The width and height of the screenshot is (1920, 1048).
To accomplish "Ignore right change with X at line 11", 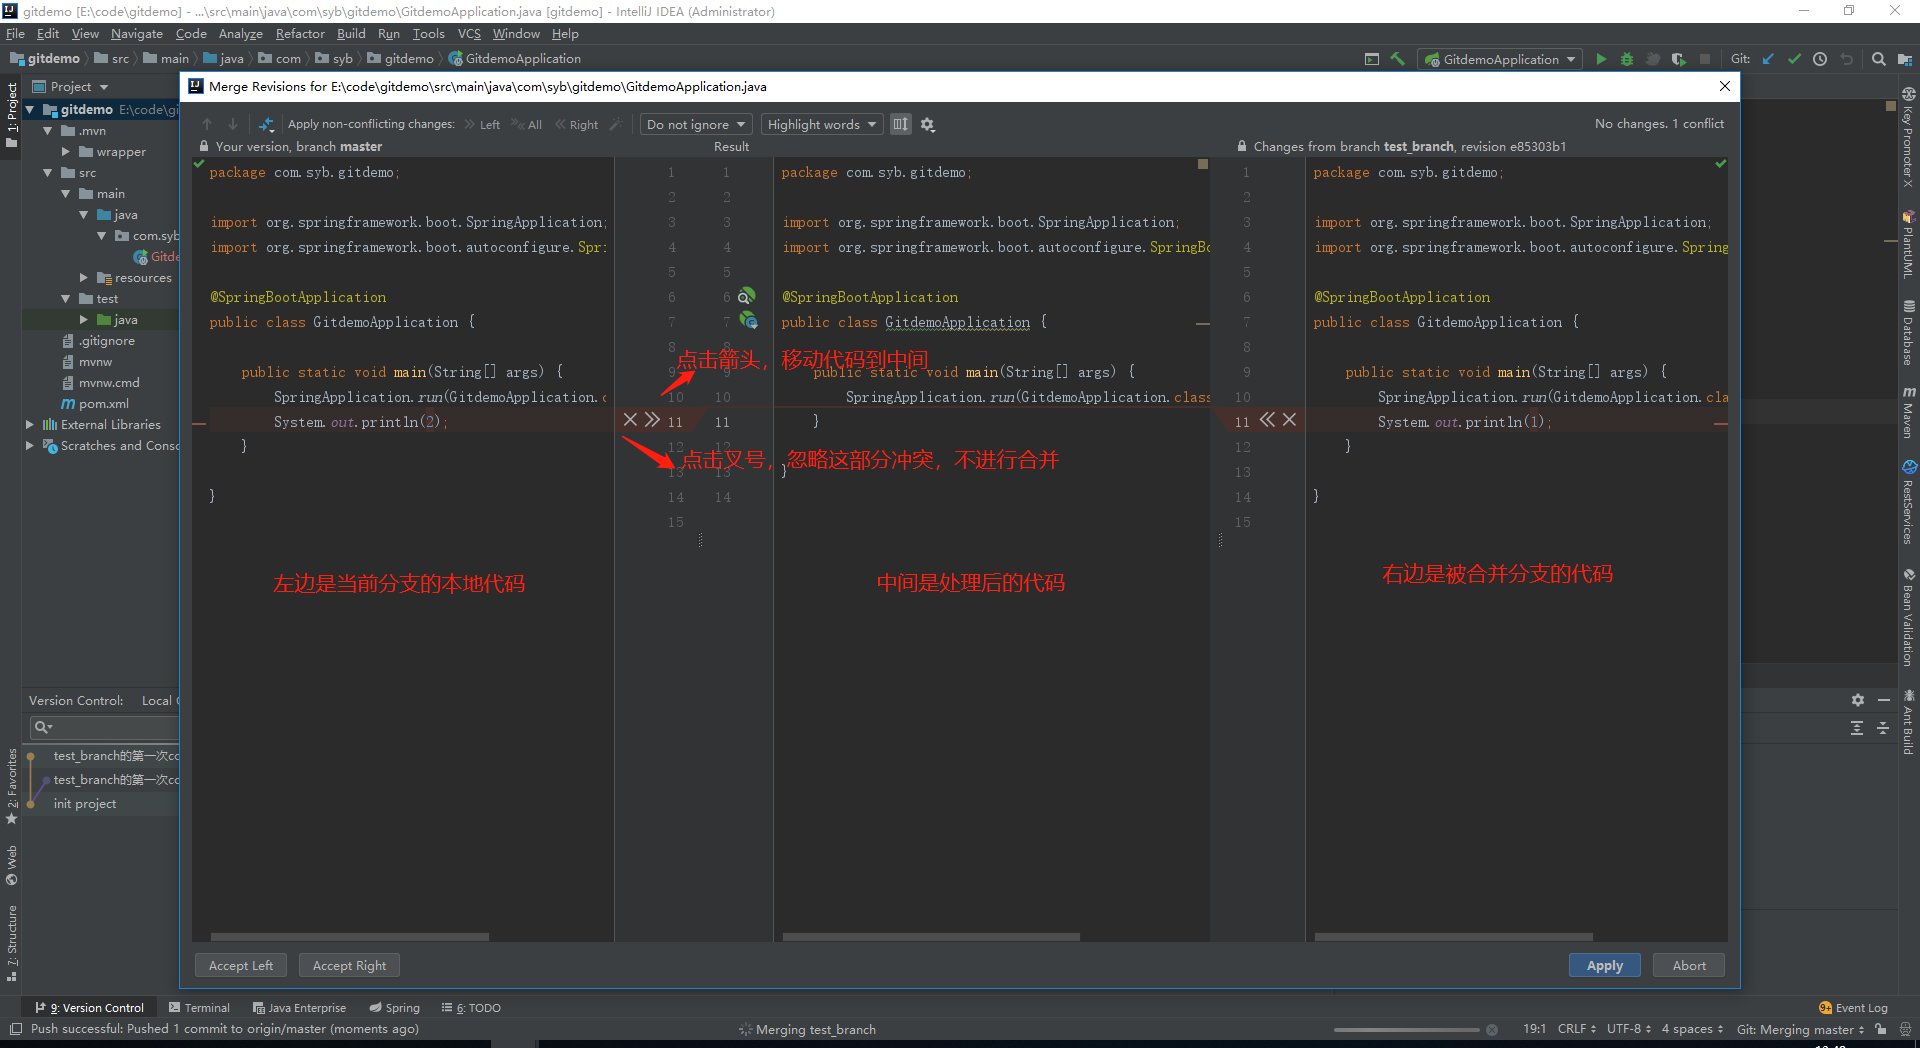I will 1290,420.
